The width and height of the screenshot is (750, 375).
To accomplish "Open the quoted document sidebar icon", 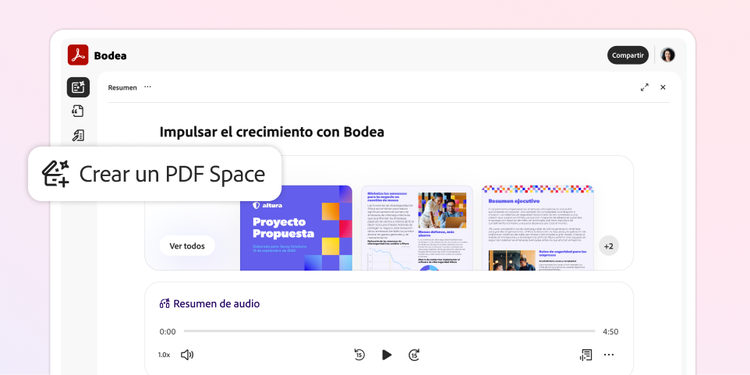I will [78, 111].
